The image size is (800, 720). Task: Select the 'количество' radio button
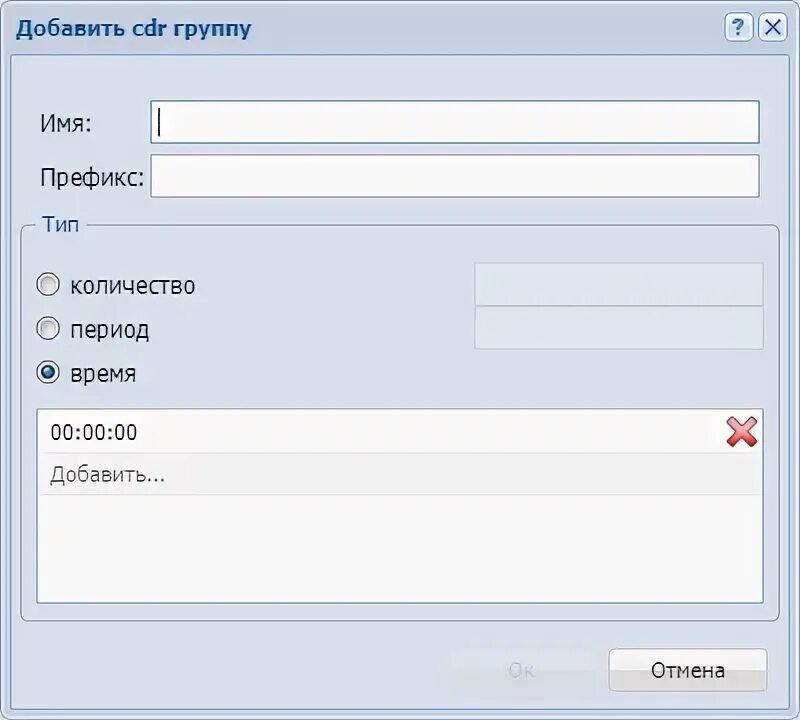click(x=48, y=285)
